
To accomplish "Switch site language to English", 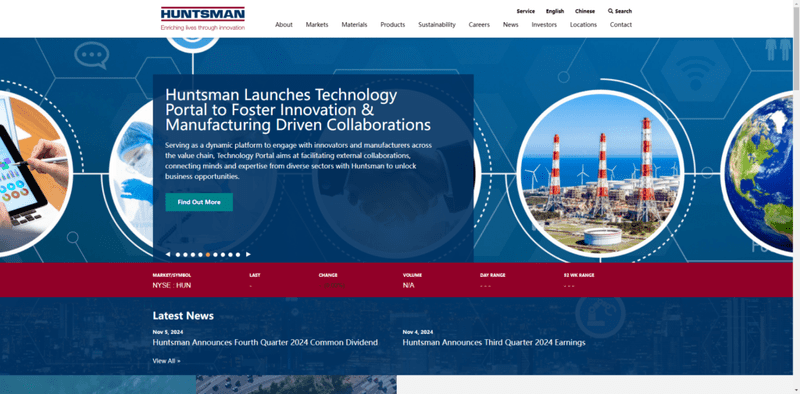I will 555,11.
